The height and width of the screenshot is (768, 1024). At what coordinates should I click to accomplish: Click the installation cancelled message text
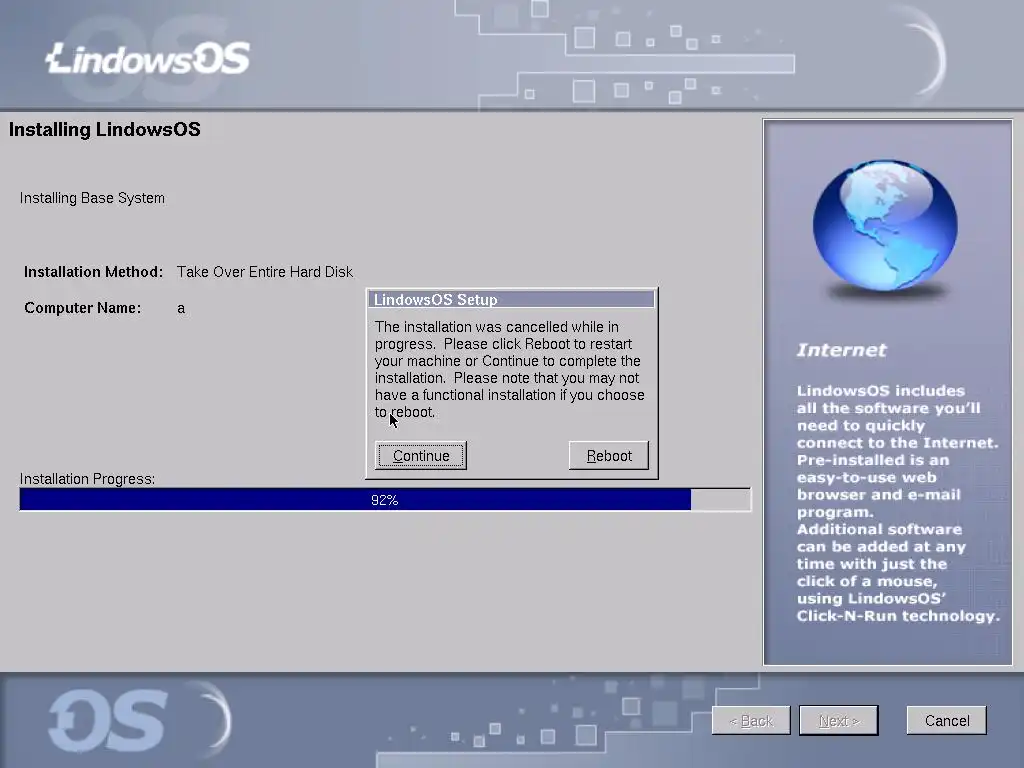(509, 369)
